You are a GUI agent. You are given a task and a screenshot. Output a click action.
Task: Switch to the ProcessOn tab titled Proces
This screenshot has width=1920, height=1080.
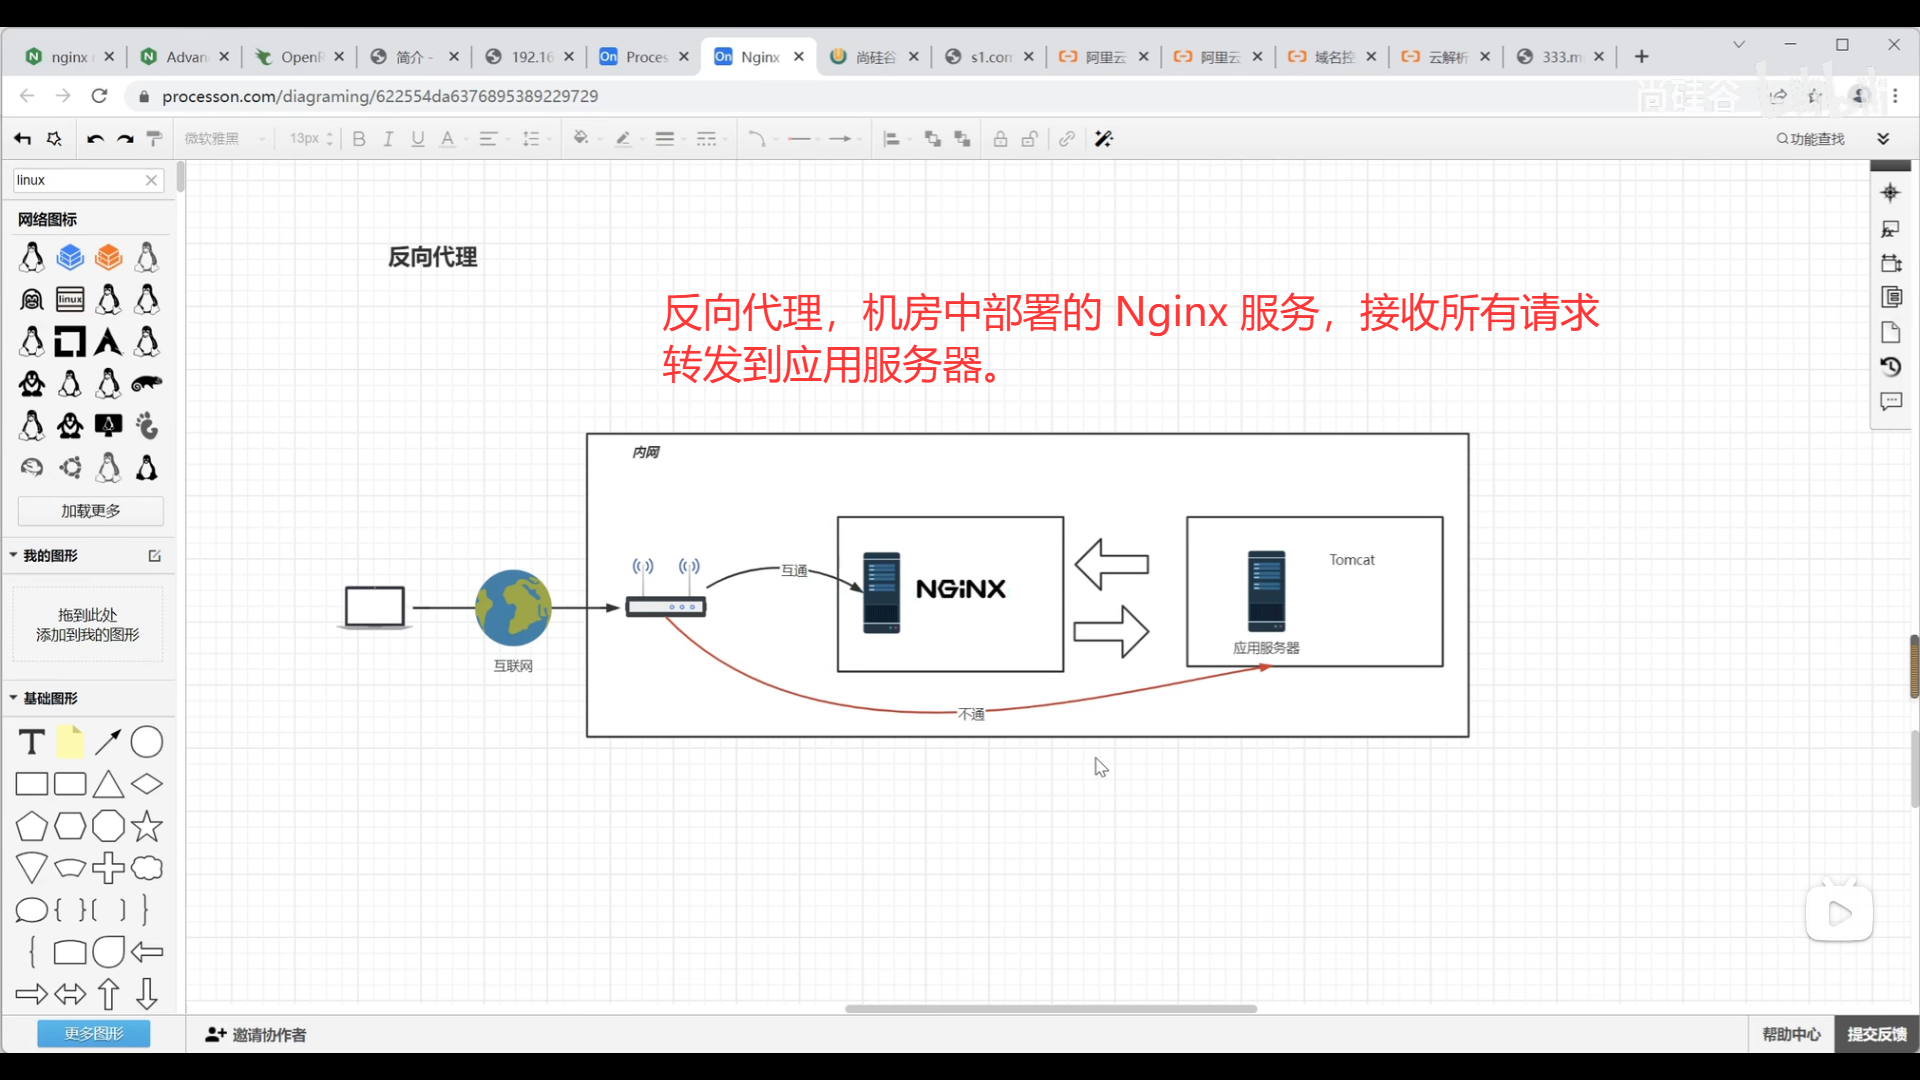point(635,57)
